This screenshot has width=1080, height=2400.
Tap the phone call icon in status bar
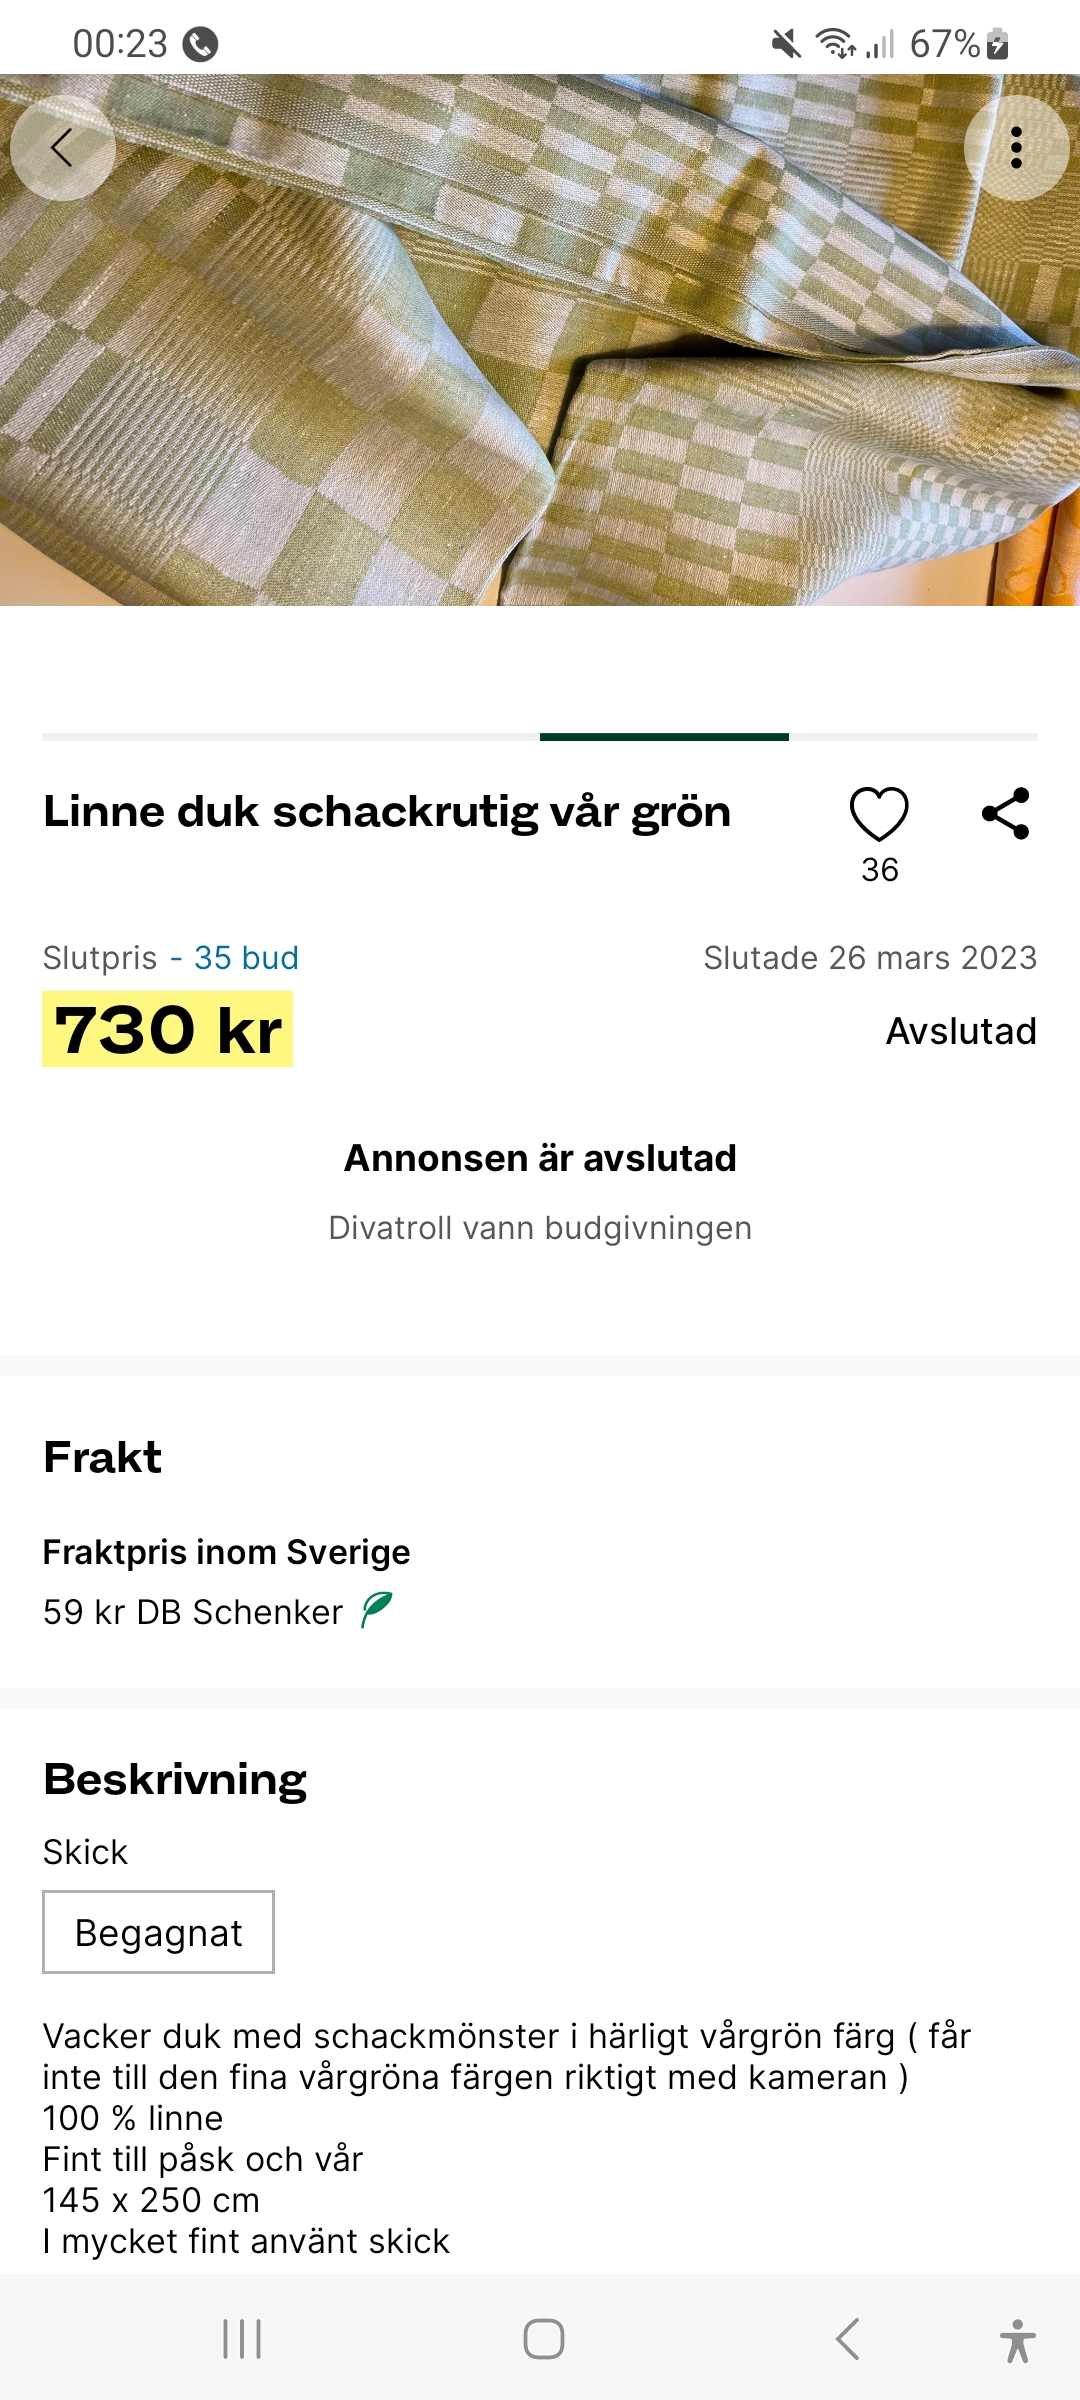pyautogui.click(x=201, y=44)
